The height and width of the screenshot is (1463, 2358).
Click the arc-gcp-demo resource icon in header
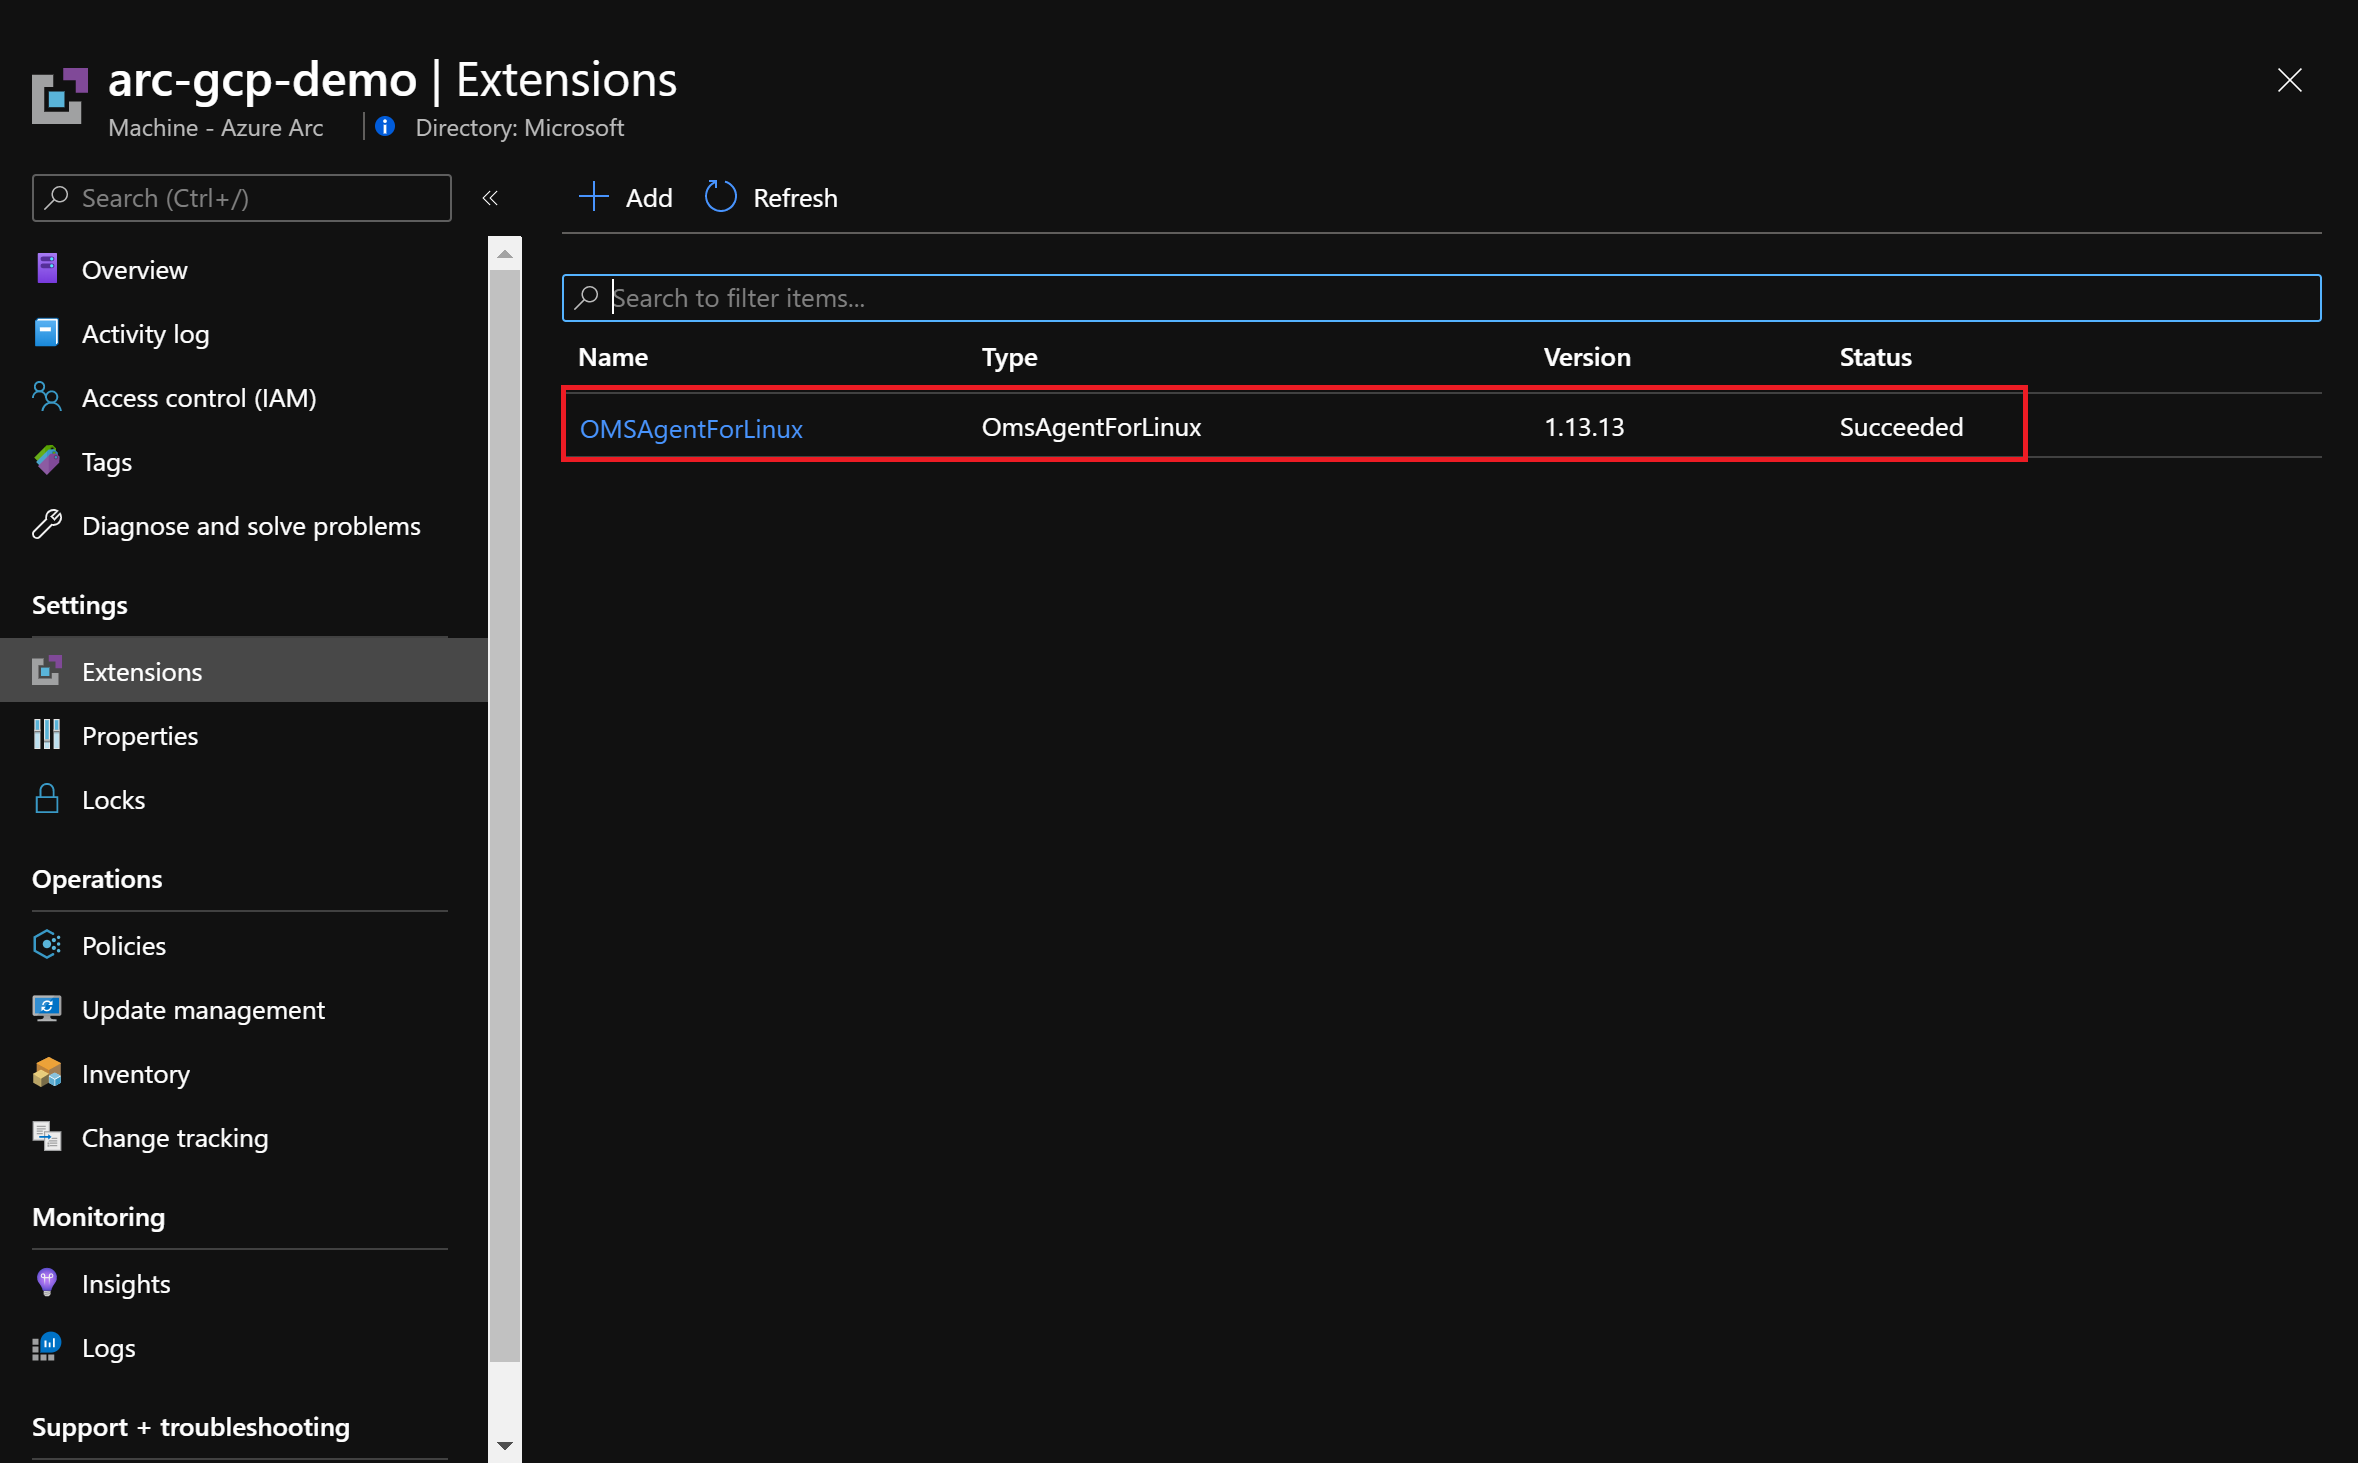pyautogui.click(x=60, y=96)
